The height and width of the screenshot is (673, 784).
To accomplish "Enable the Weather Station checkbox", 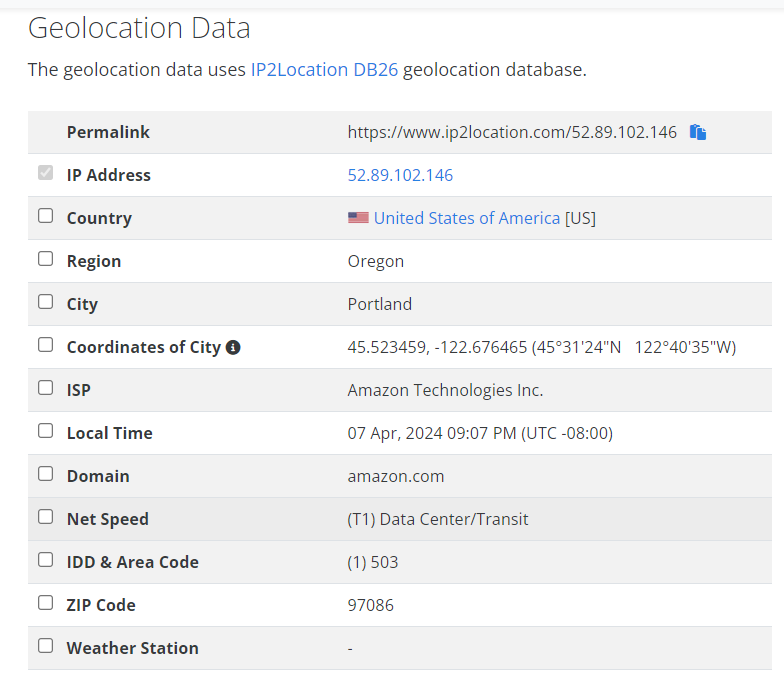I will tap(46, 646).
